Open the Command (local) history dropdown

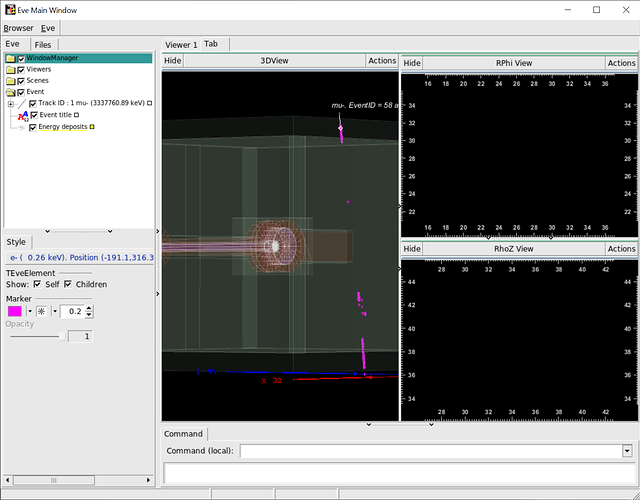[627, 451]
